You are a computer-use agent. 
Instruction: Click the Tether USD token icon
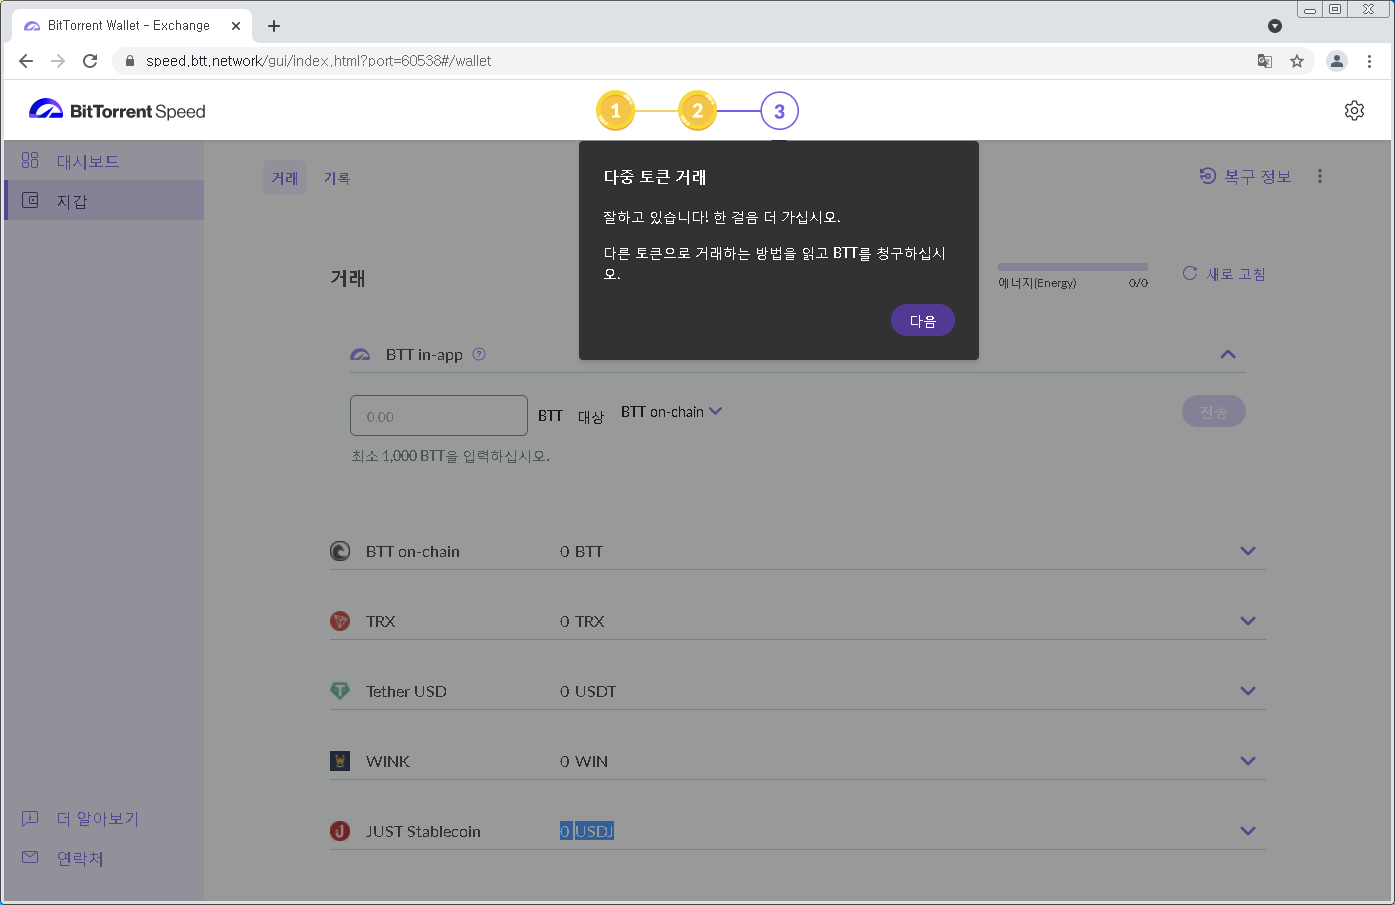[x=340, y=691]
